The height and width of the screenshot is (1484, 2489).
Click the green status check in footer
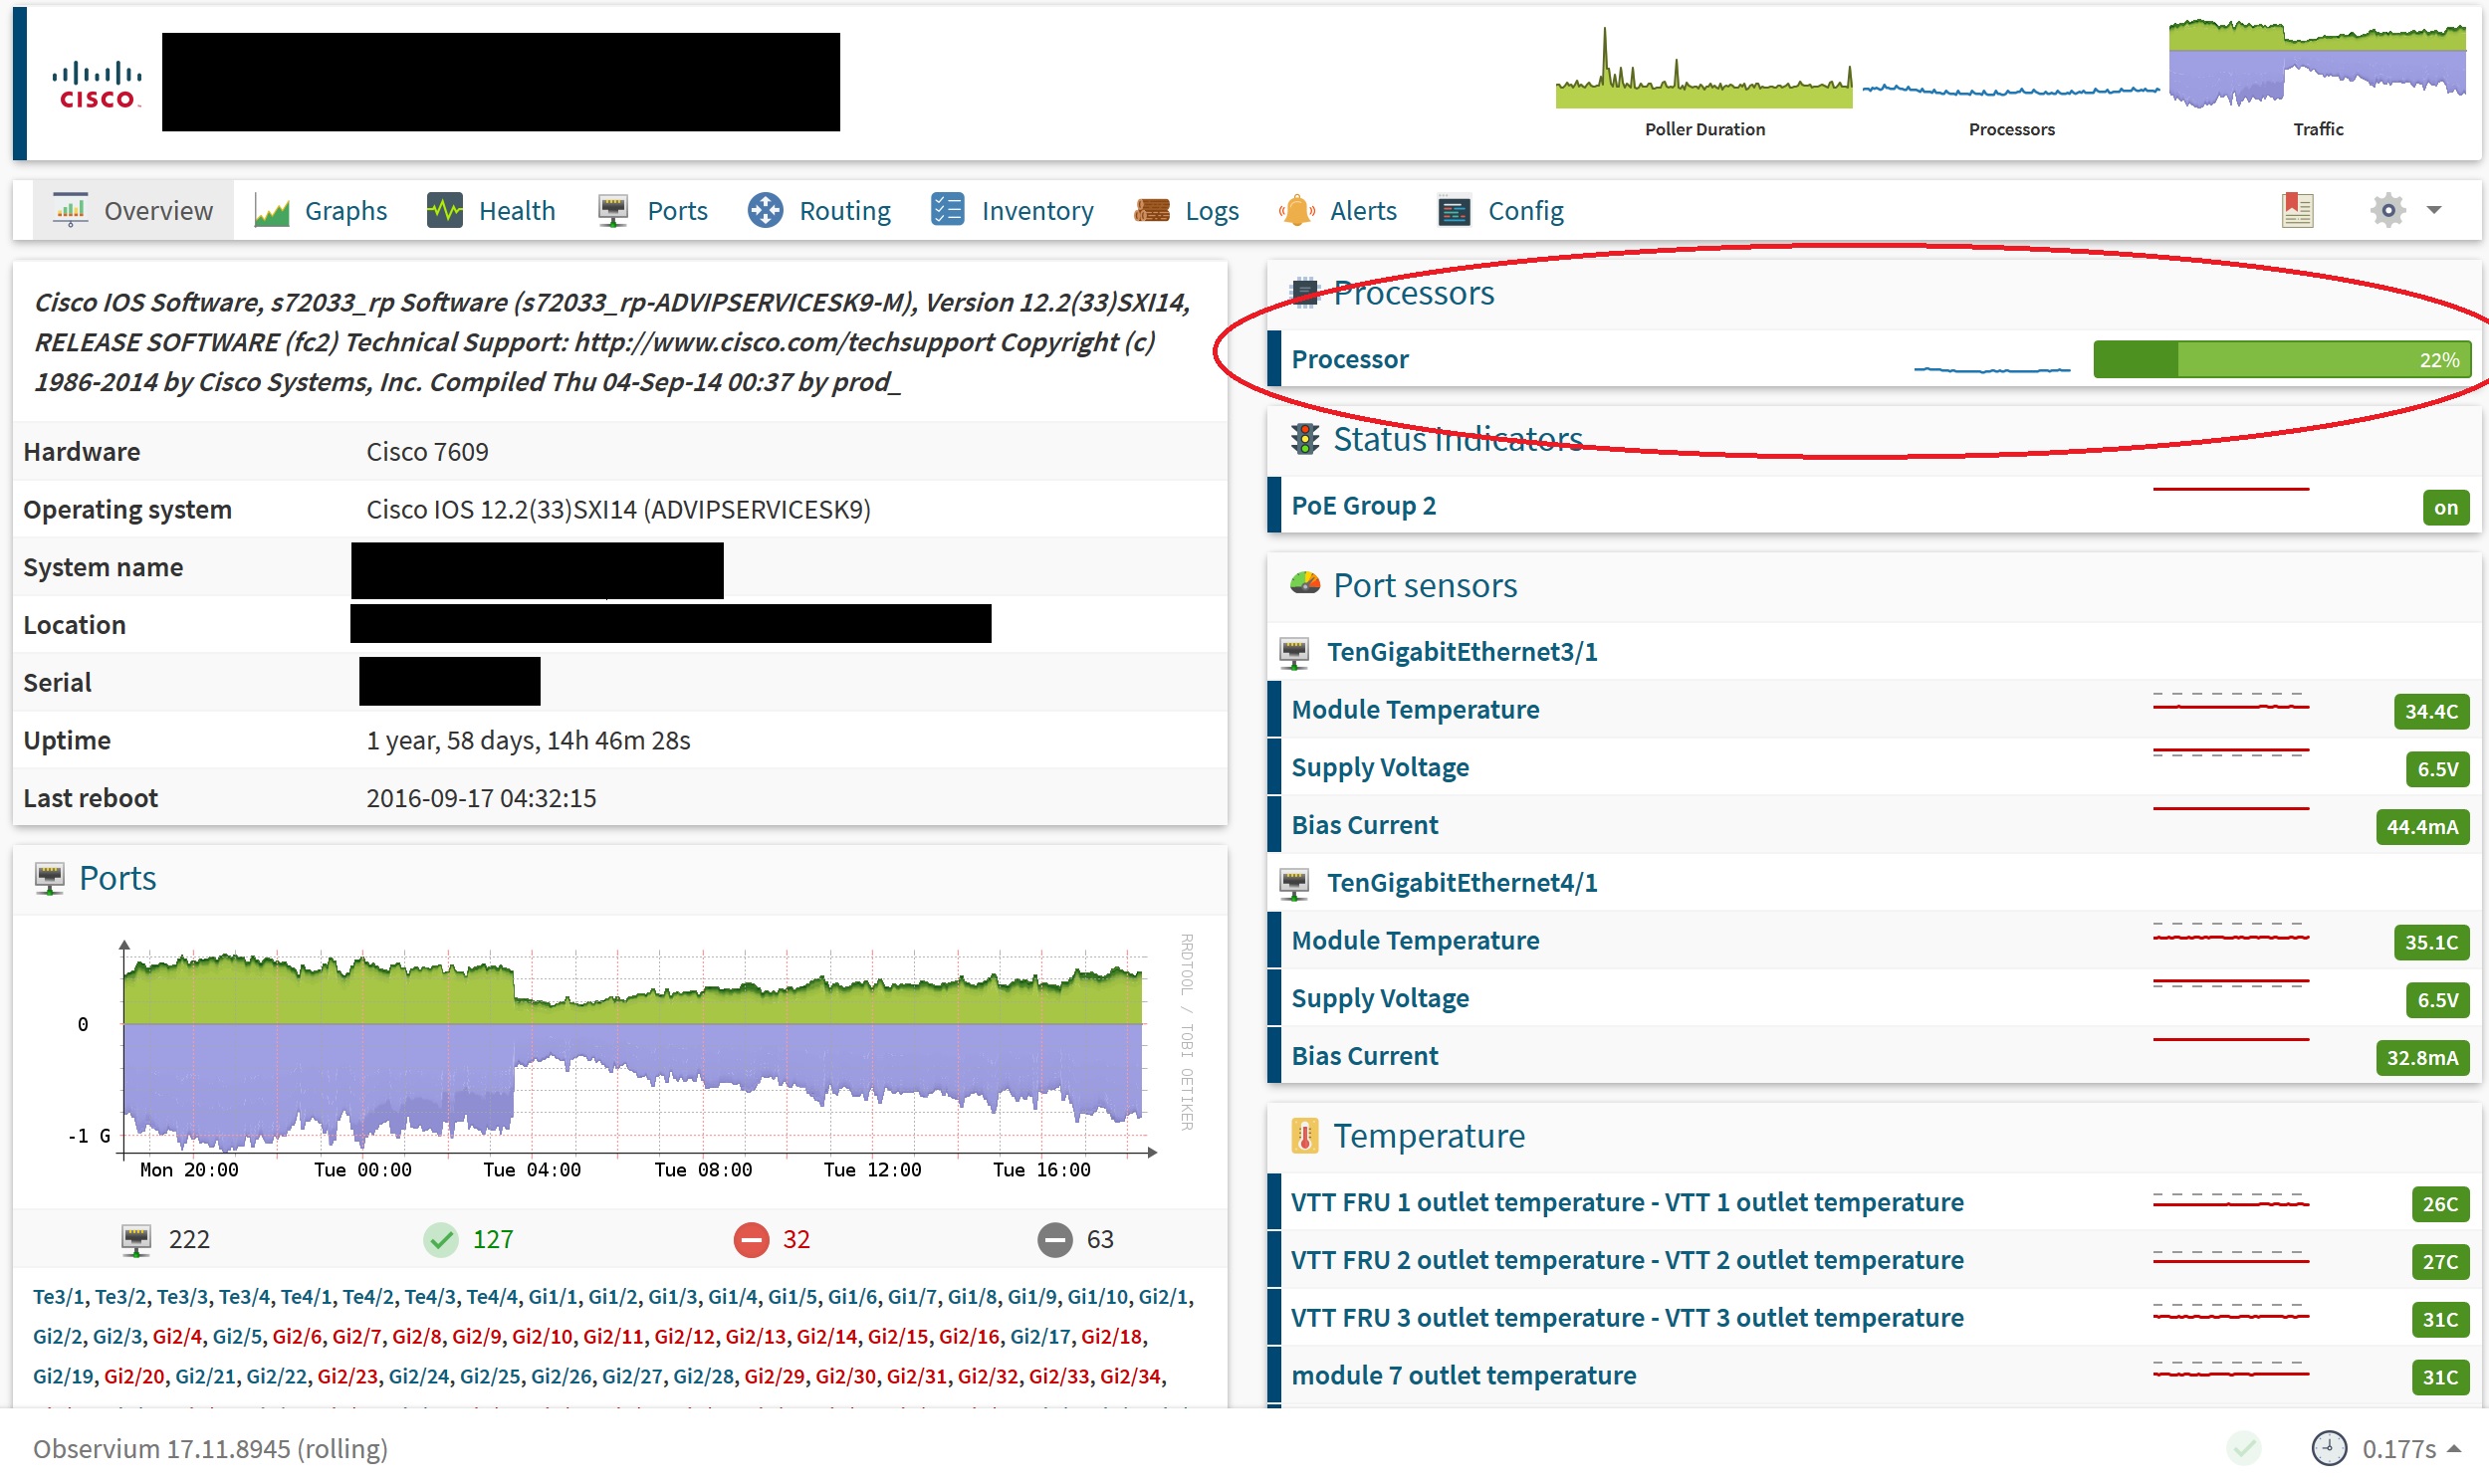(x=2244, y=1448)
